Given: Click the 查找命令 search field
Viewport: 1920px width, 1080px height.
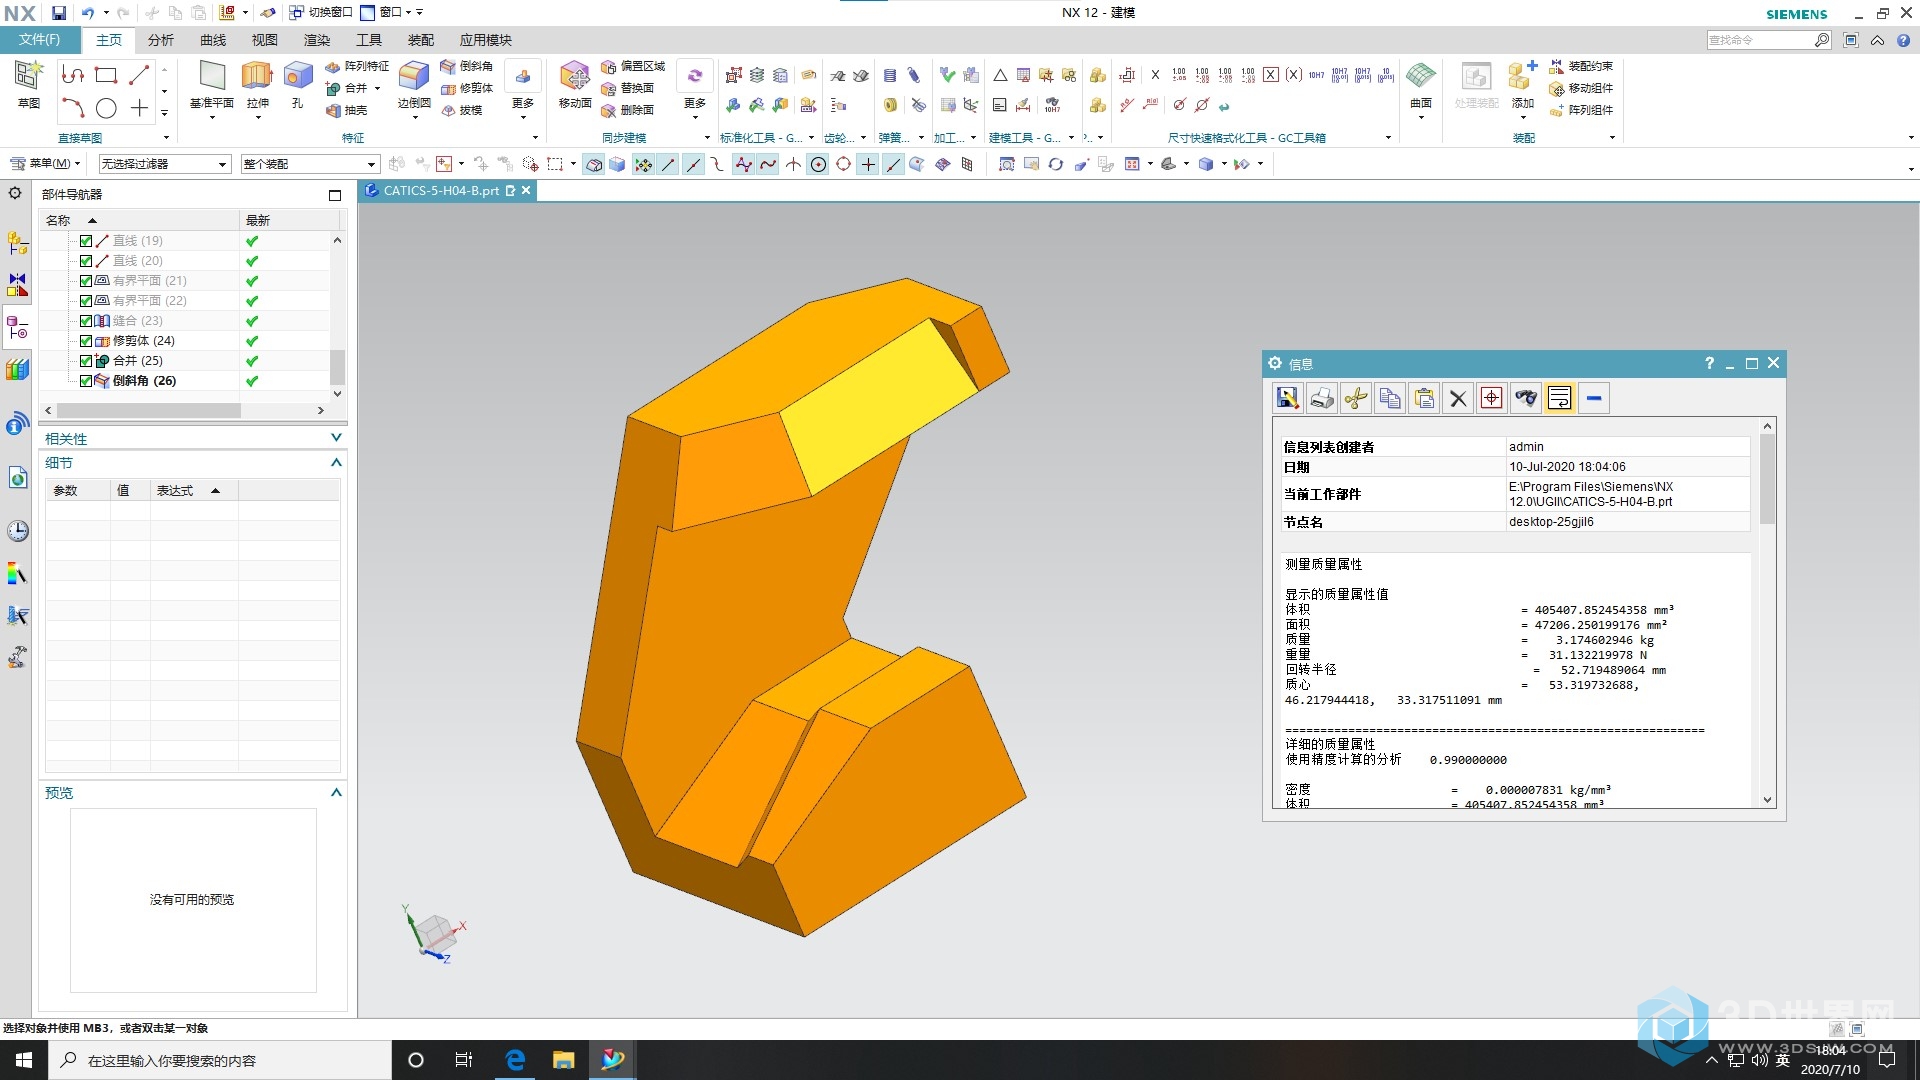Looking at the screenshot, I should [1760, 40].
